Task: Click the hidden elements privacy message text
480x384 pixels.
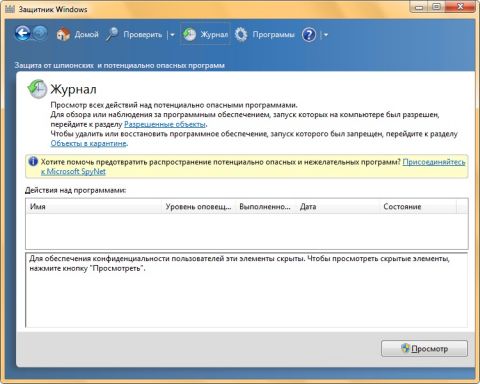Action: (239, 263)
